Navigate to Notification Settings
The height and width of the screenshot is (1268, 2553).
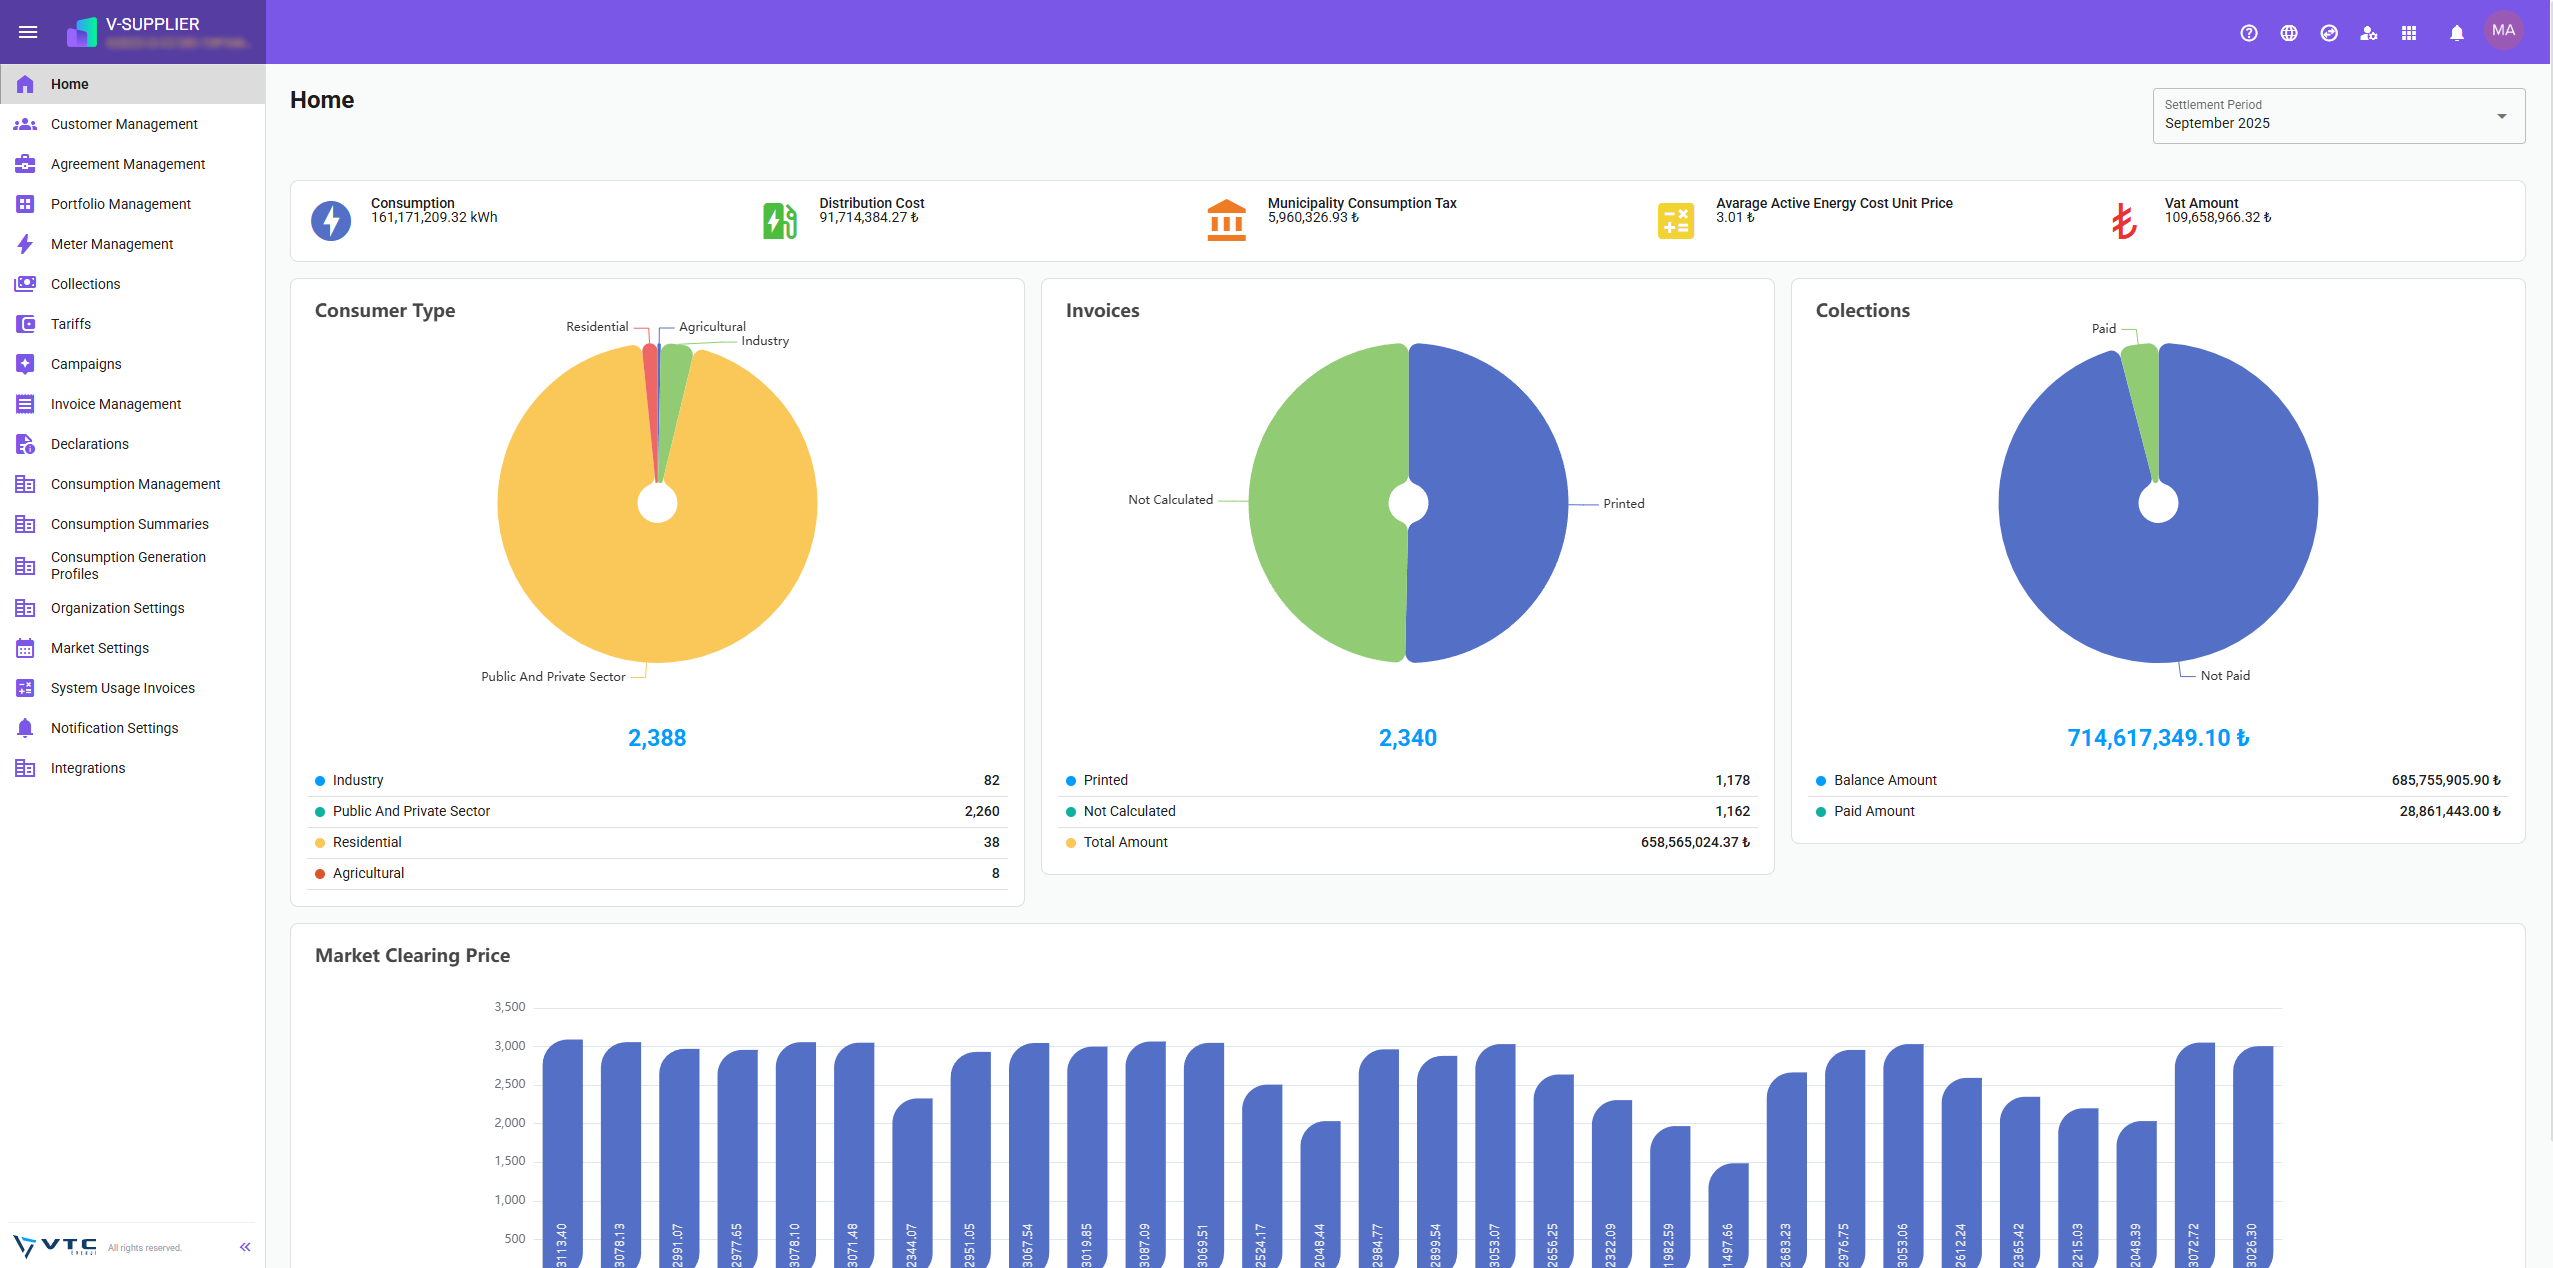114,728
